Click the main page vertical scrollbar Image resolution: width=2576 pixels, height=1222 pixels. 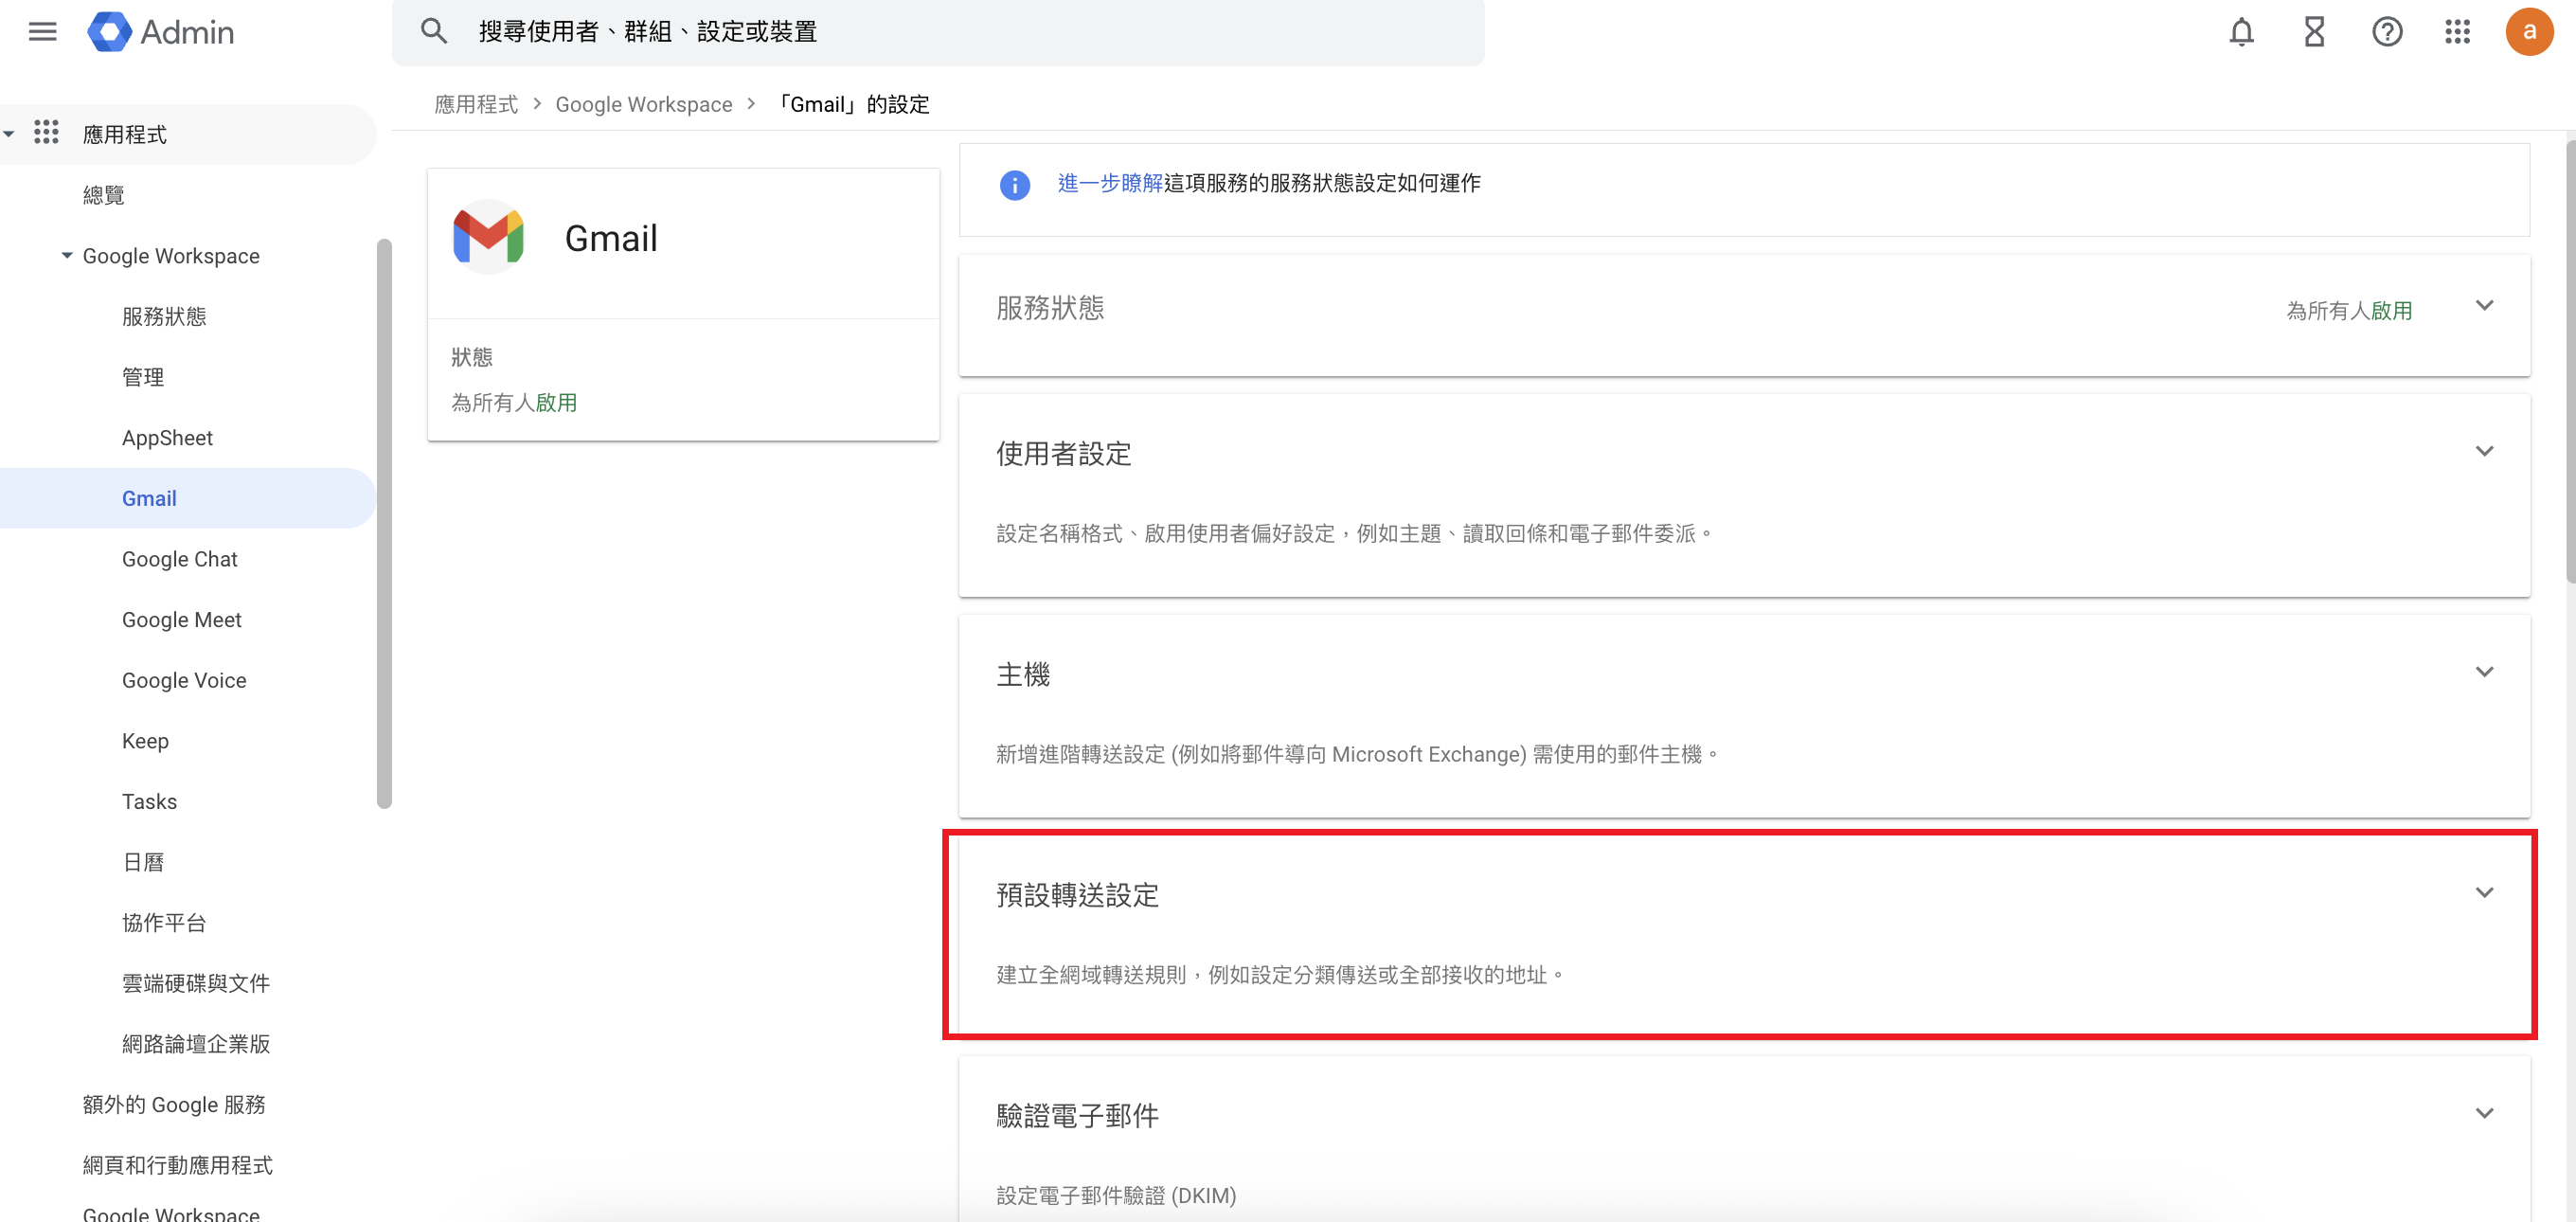point(2570,360)
